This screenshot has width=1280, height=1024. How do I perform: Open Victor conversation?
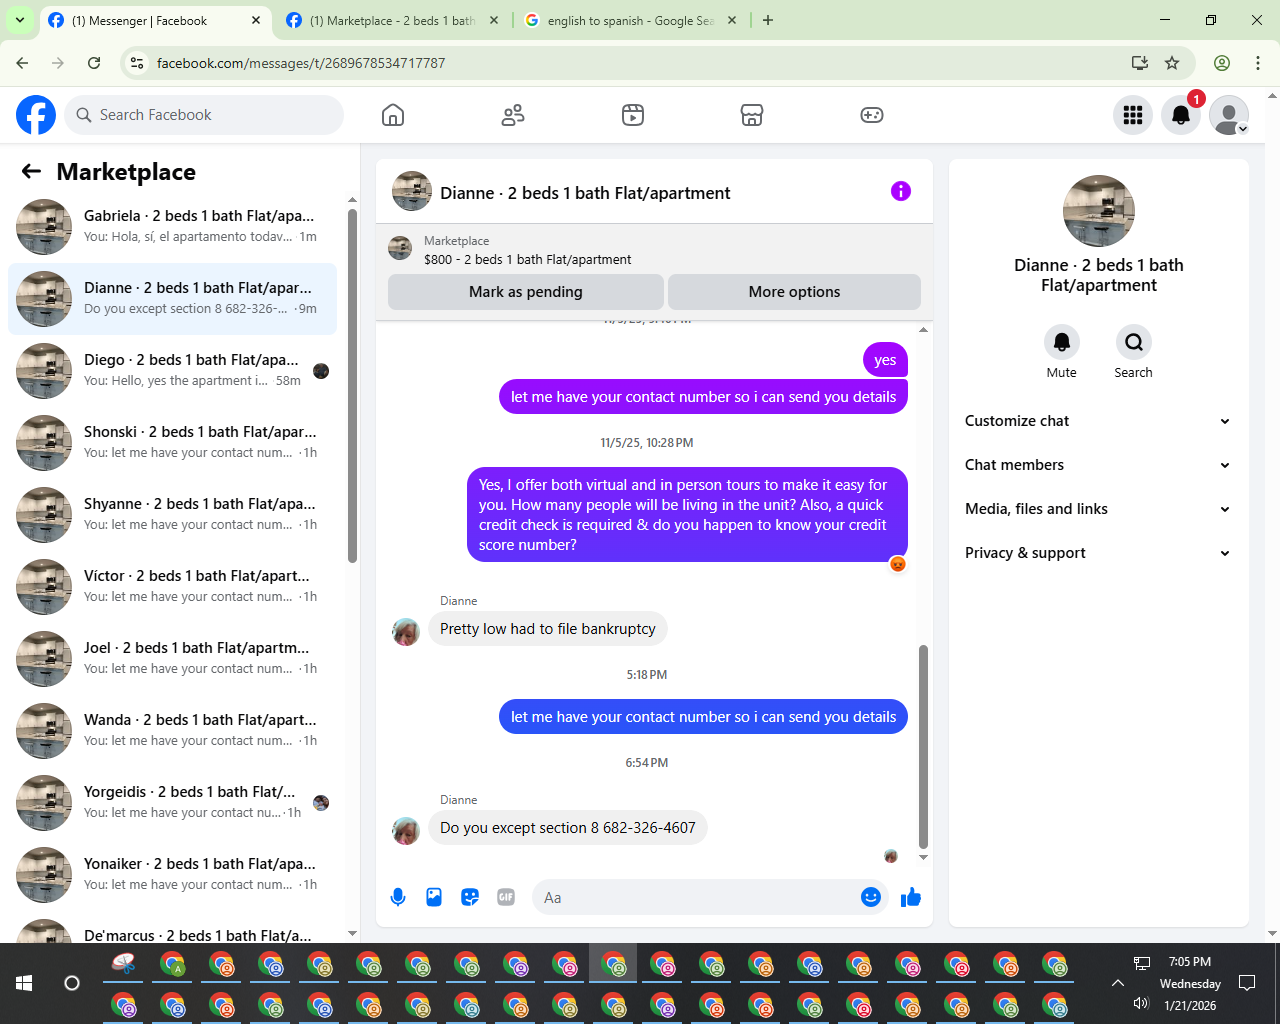tap(172, 587)
